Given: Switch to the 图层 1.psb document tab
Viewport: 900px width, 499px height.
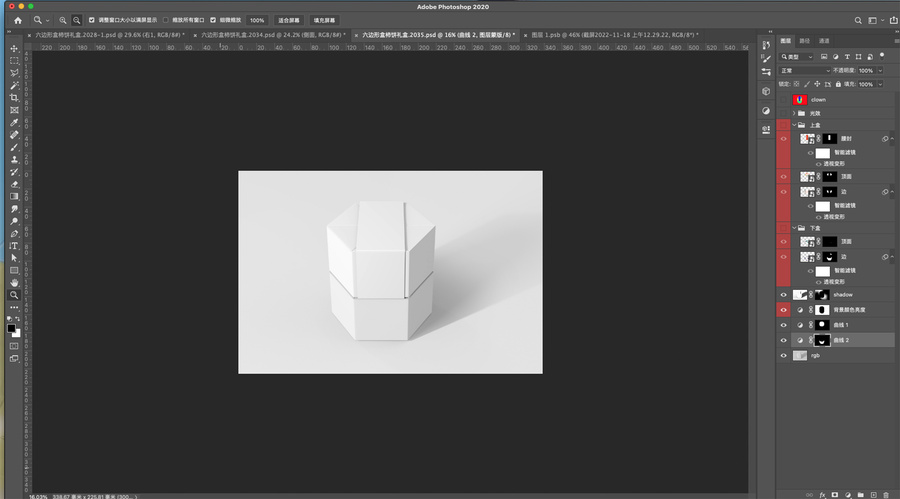Looking at the screenshot, I should (614, 35).
